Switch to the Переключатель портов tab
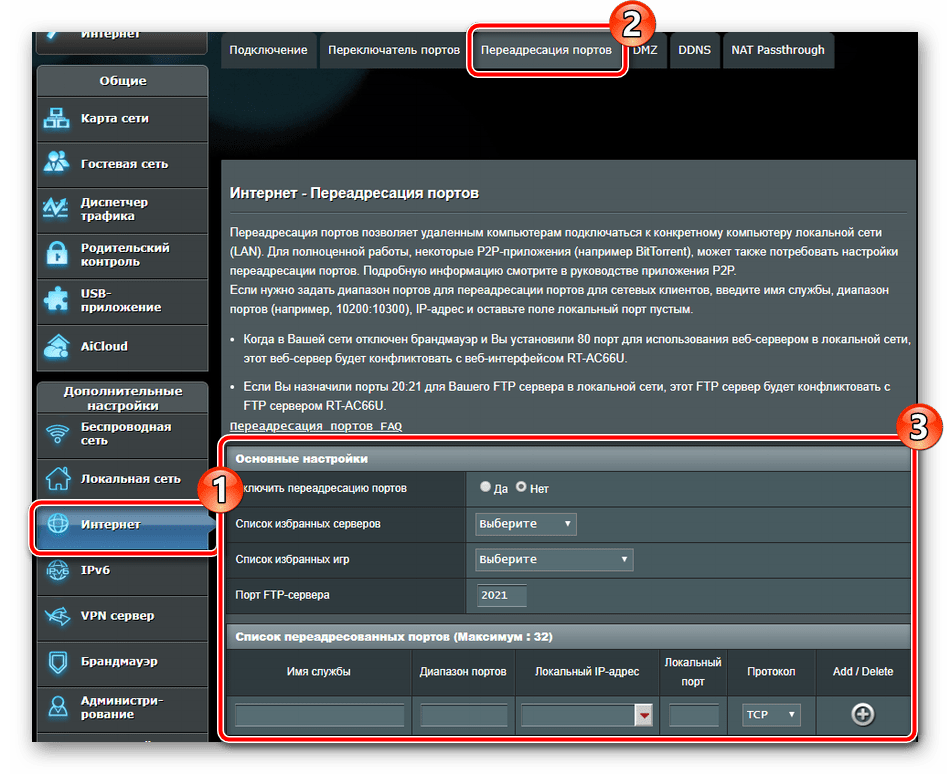 [x=394, y=50]
